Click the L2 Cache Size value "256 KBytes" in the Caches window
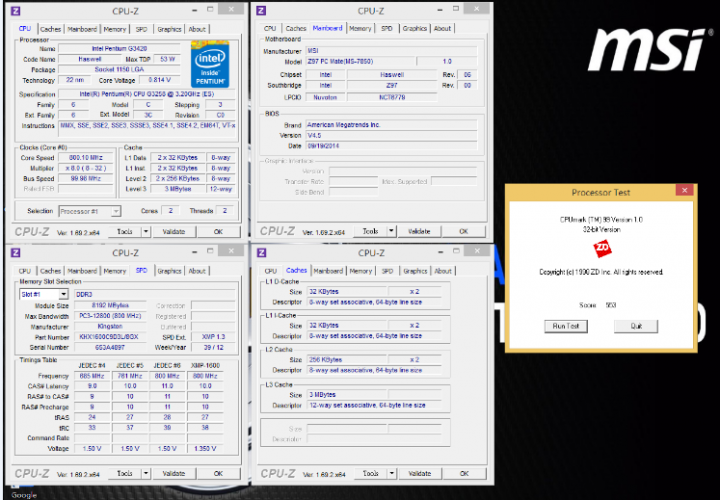Image resolution: width=720 pixels, height=500 pixels. (x=347, y=360)
